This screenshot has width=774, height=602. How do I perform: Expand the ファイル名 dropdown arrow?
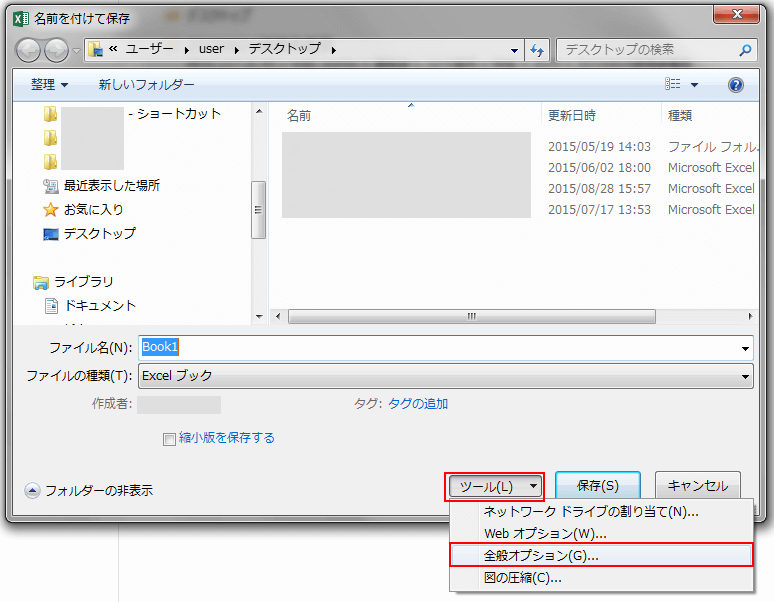pyautogui.click(x=745, y=348)
